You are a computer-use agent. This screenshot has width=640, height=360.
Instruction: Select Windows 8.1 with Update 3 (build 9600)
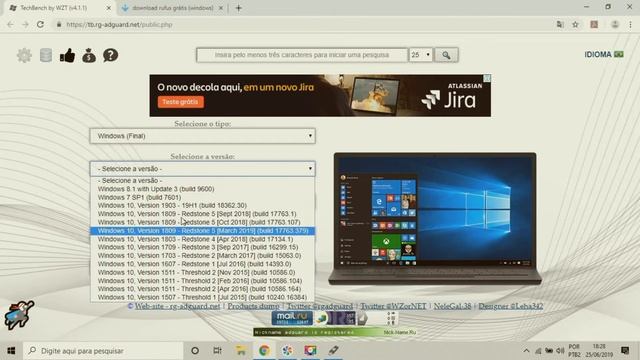pyautogui.click(x=202, y=189)
